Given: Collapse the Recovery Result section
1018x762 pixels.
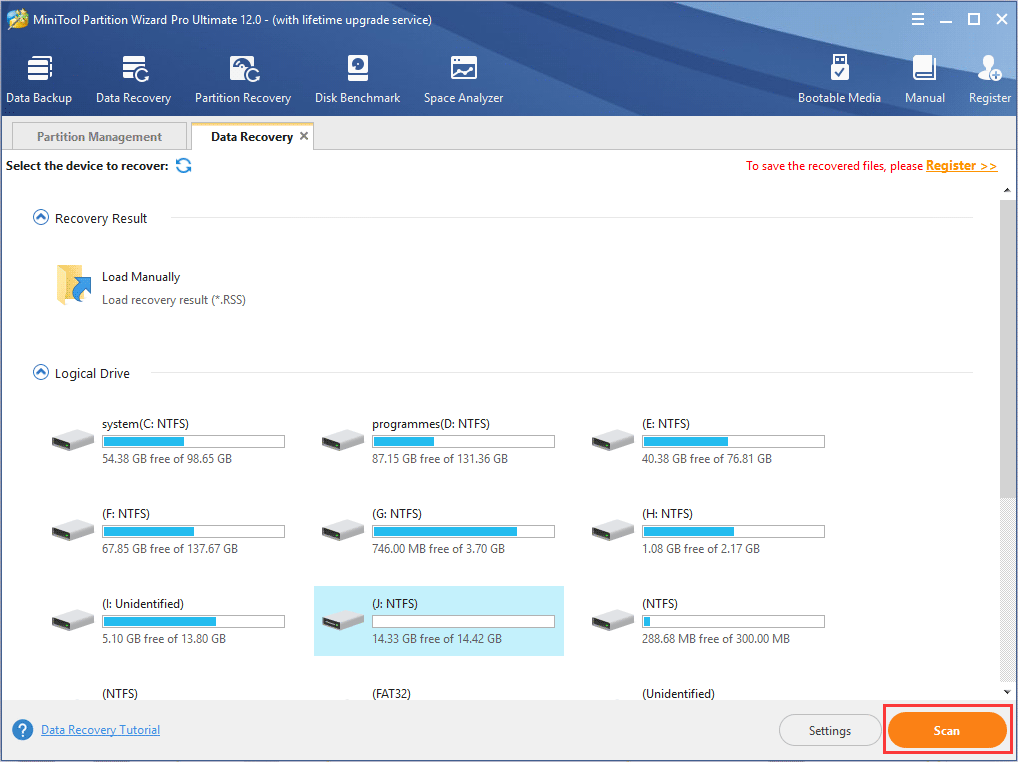Looking at the screenshot, I should [x=41, y=218].
